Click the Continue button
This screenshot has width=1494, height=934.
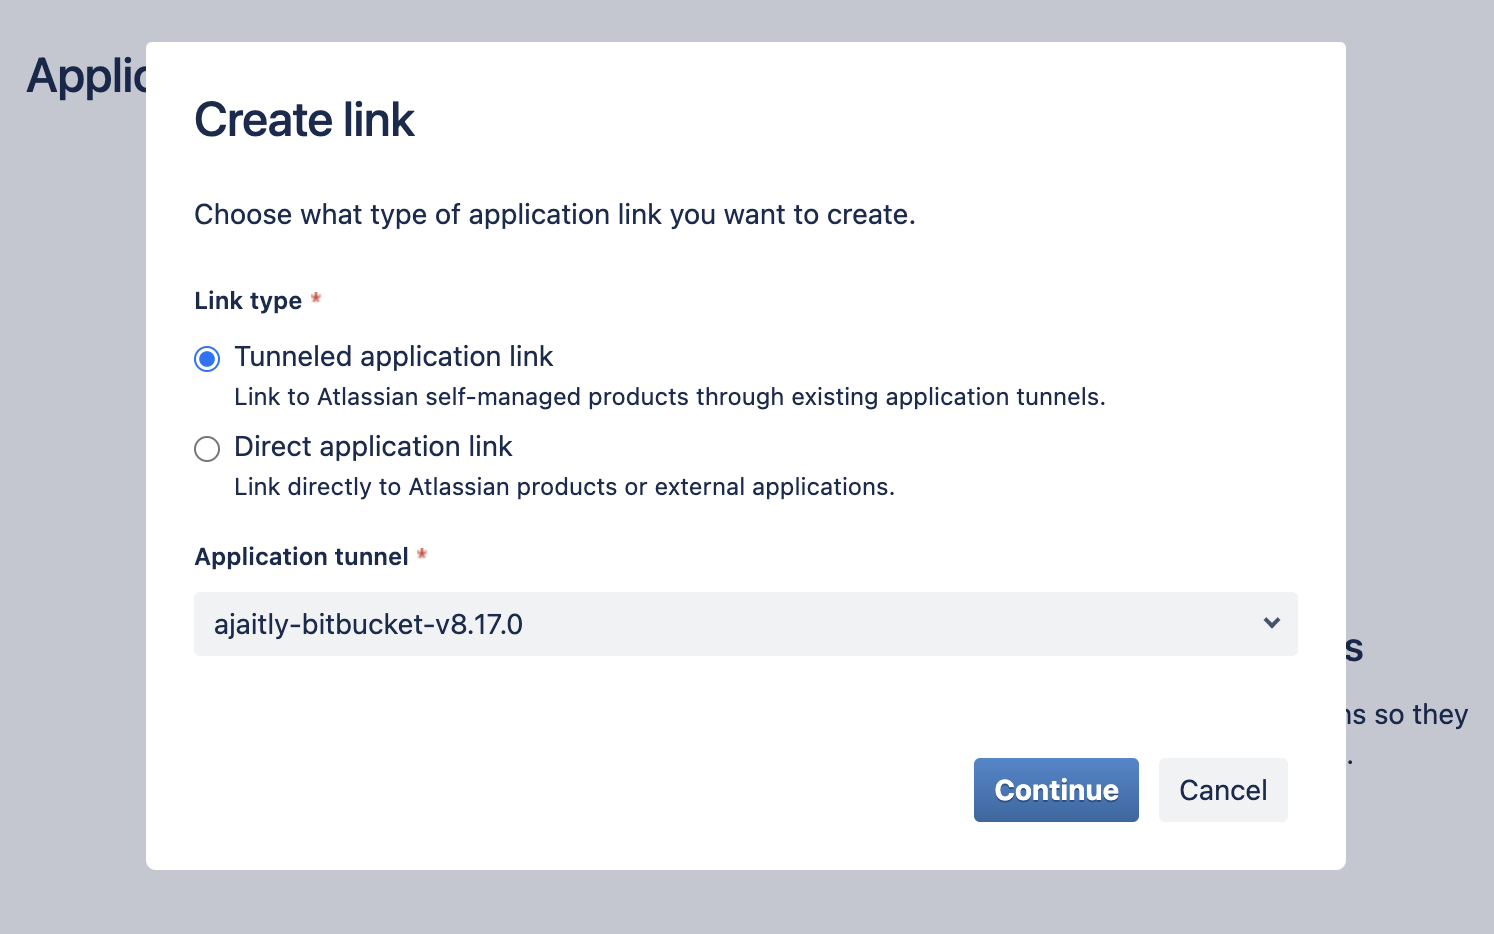[x=1056, y=790]
